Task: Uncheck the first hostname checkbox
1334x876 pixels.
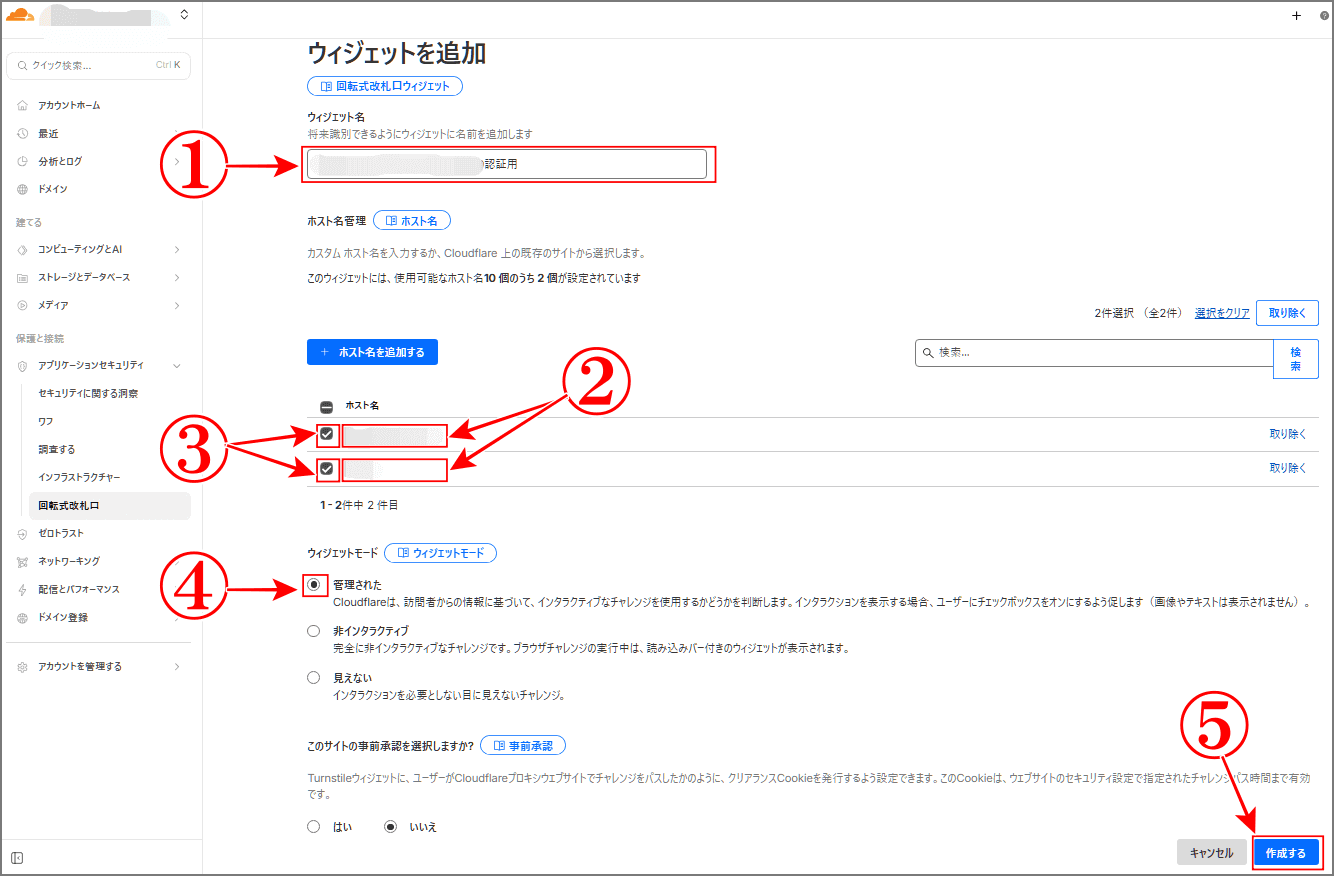Action: (327, 435)
